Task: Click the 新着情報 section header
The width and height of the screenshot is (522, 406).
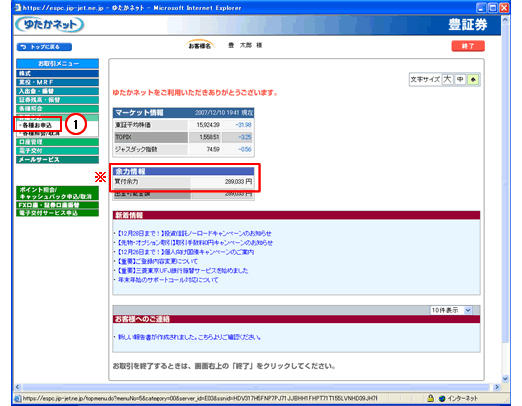Action: (x=296, y=215)
